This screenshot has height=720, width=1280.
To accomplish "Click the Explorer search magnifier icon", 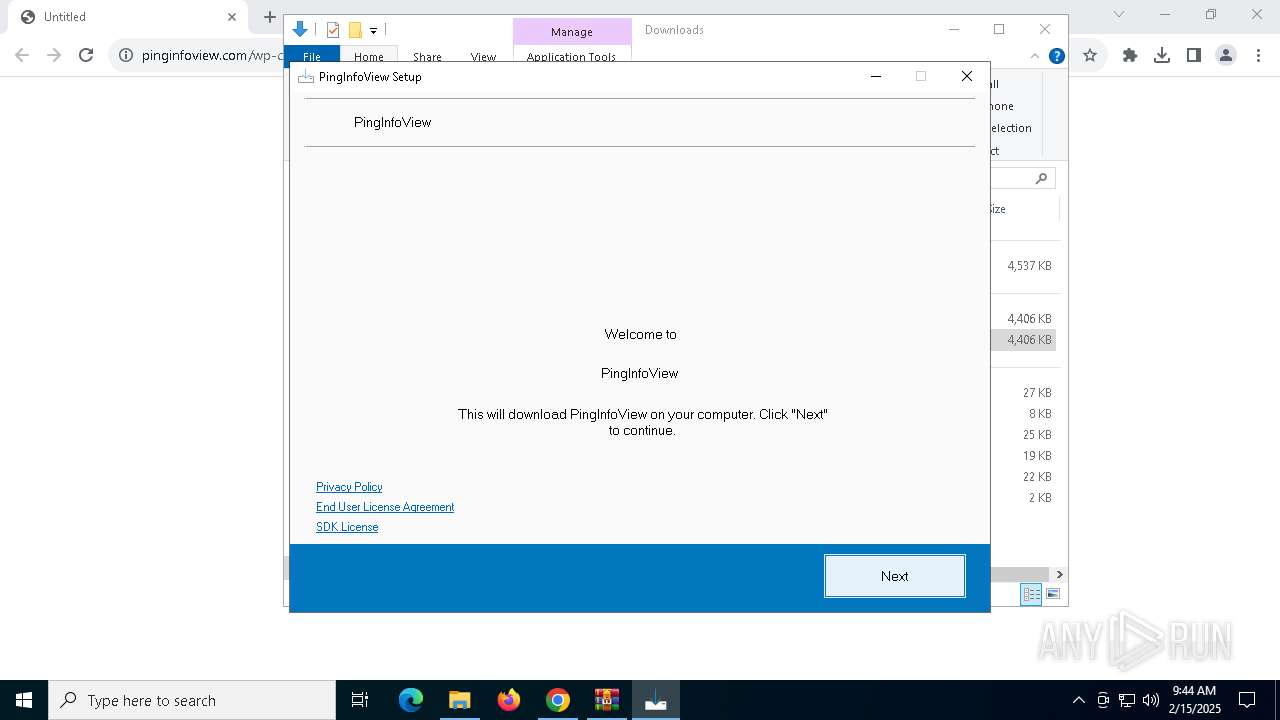I will click(1041, 178).
